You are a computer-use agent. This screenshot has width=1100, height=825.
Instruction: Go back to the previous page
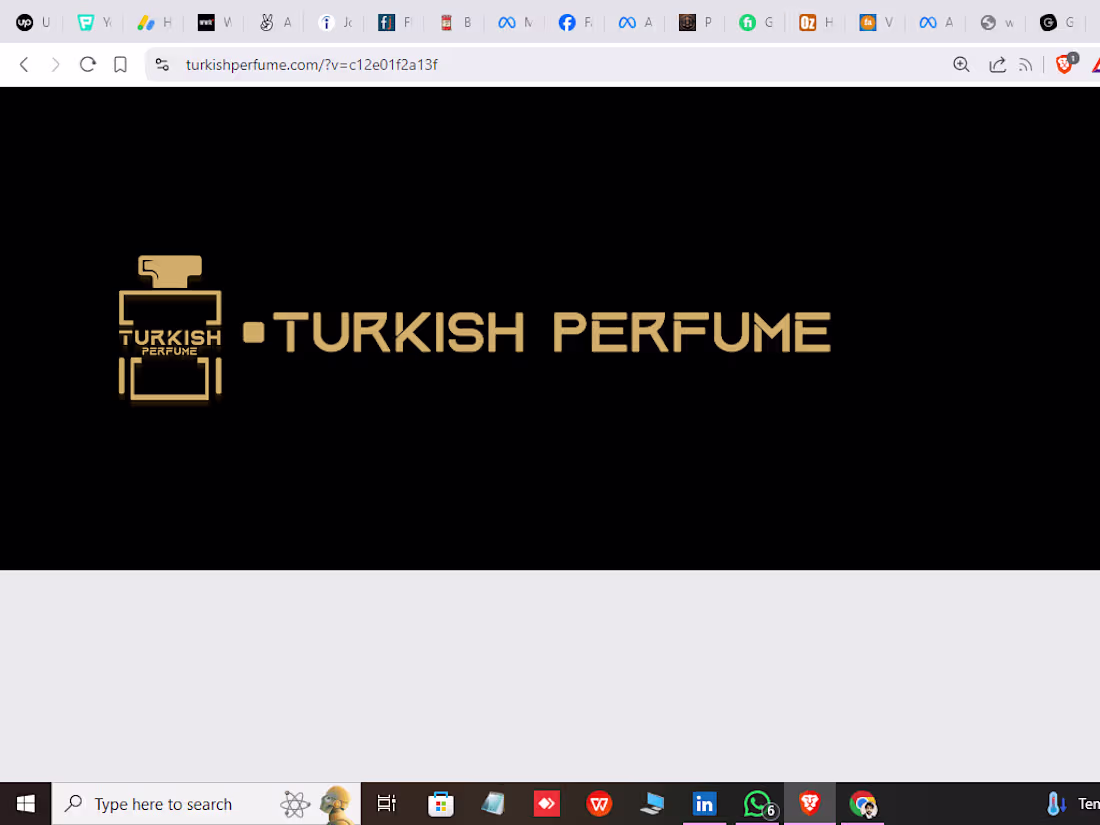[24, 64]
